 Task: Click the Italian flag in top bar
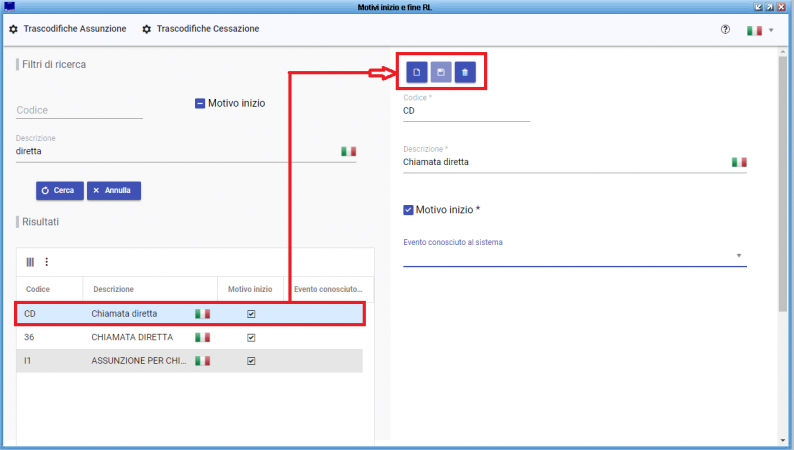click(x=755, y=30)
